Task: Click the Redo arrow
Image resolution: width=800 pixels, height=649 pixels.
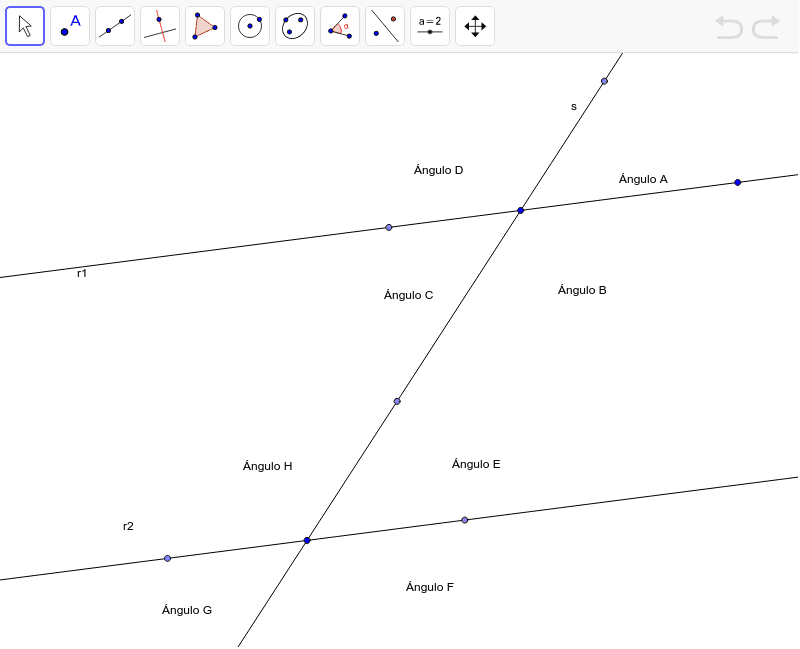Action: [x=766, y=27]
